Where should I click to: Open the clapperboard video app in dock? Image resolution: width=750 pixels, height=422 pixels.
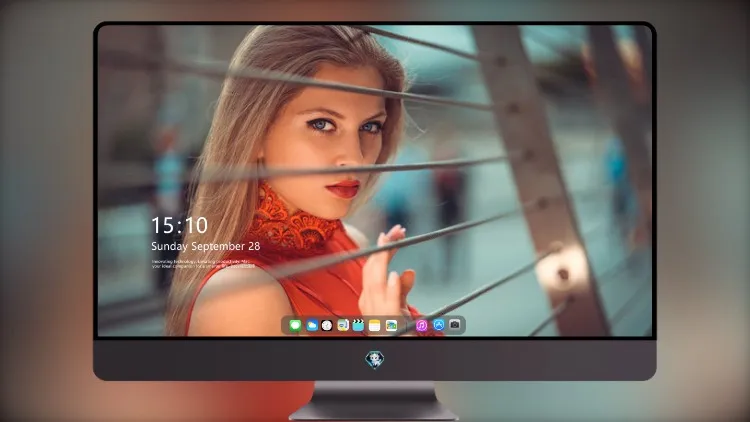pos(358,325)
